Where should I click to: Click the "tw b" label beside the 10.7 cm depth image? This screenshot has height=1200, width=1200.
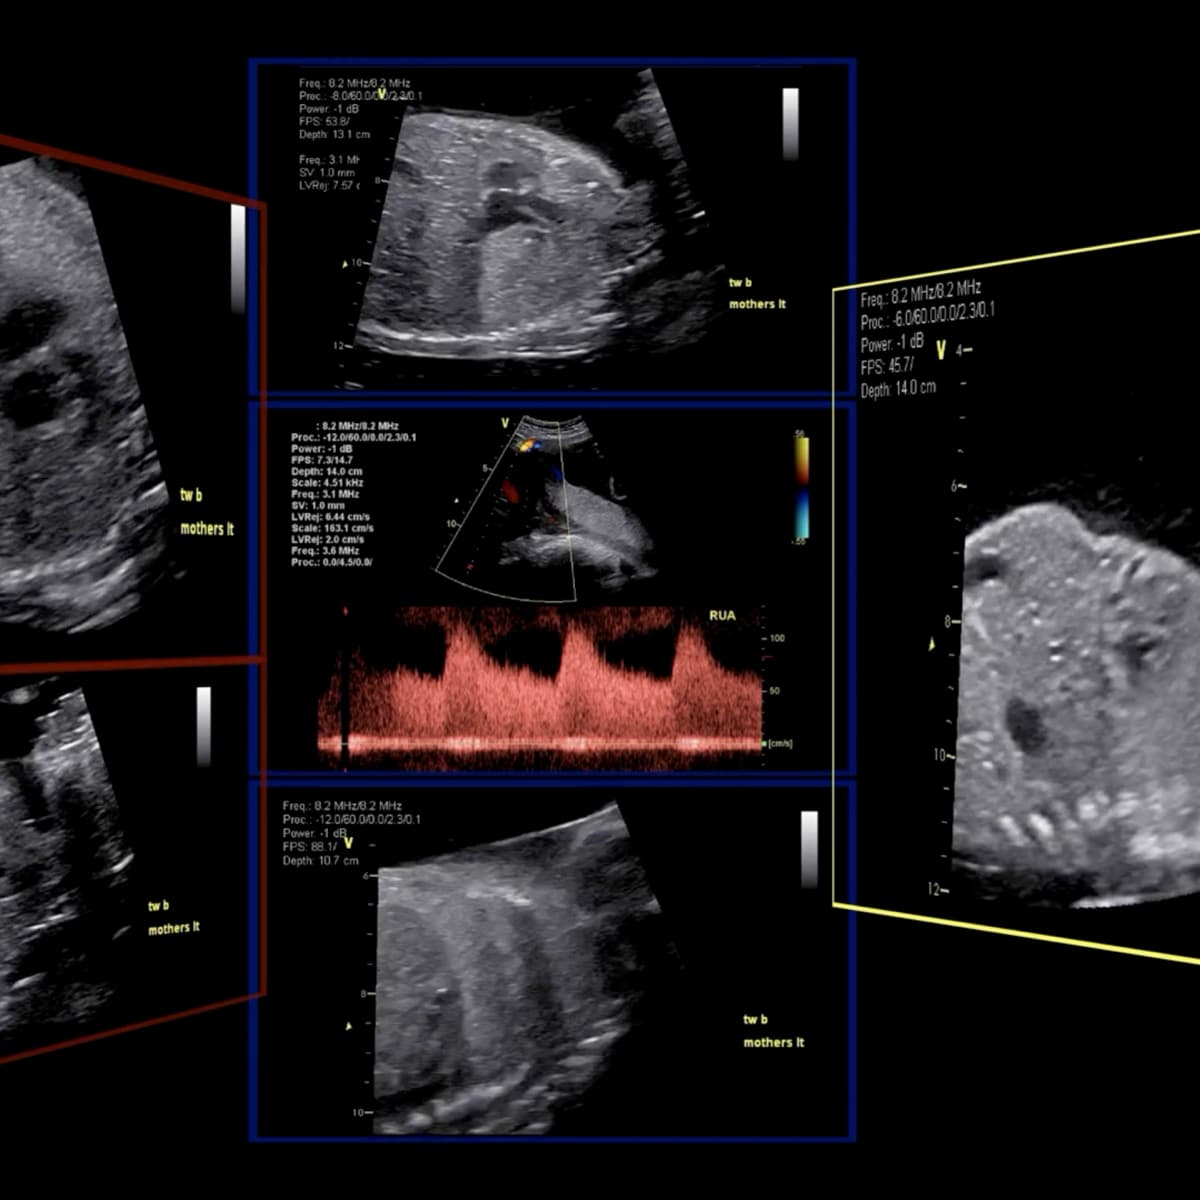[755, 1019]
